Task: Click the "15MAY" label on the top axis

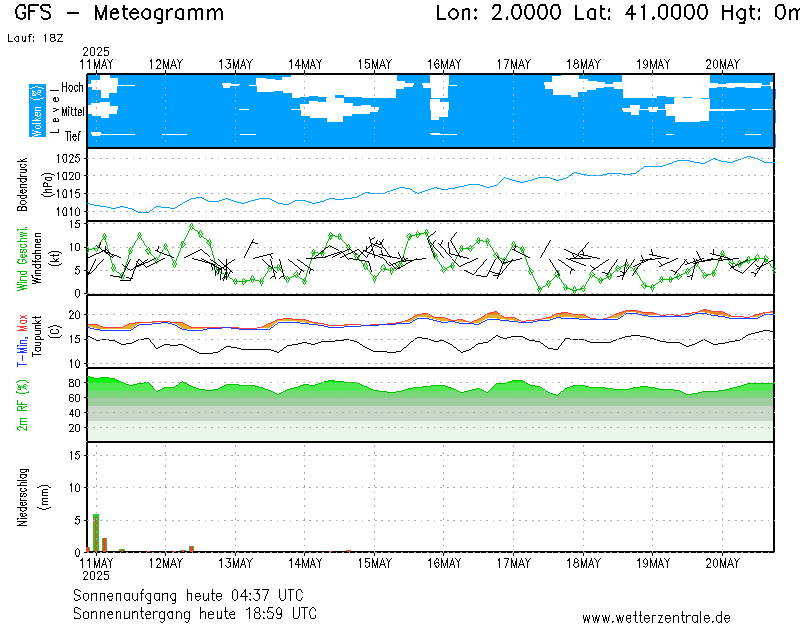Action: click(x=374, y=65)
